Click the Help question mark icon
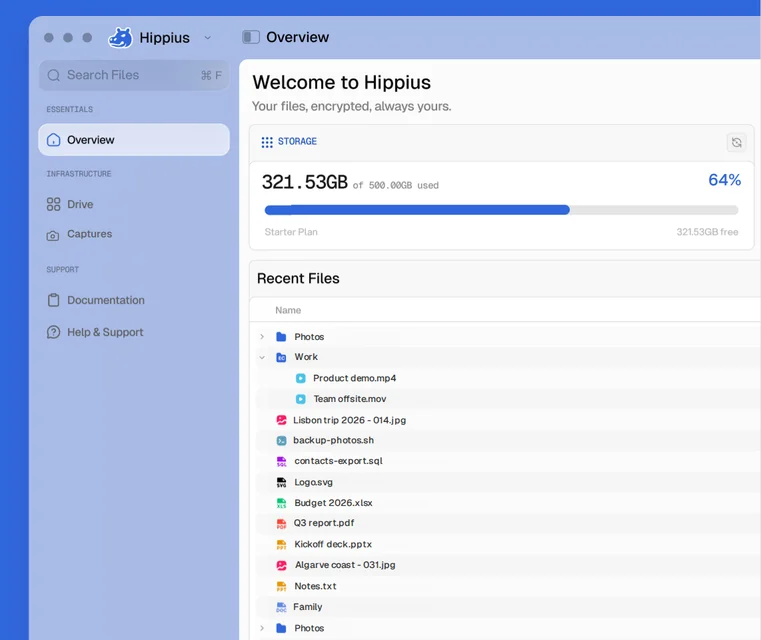 tap(53, 332)
